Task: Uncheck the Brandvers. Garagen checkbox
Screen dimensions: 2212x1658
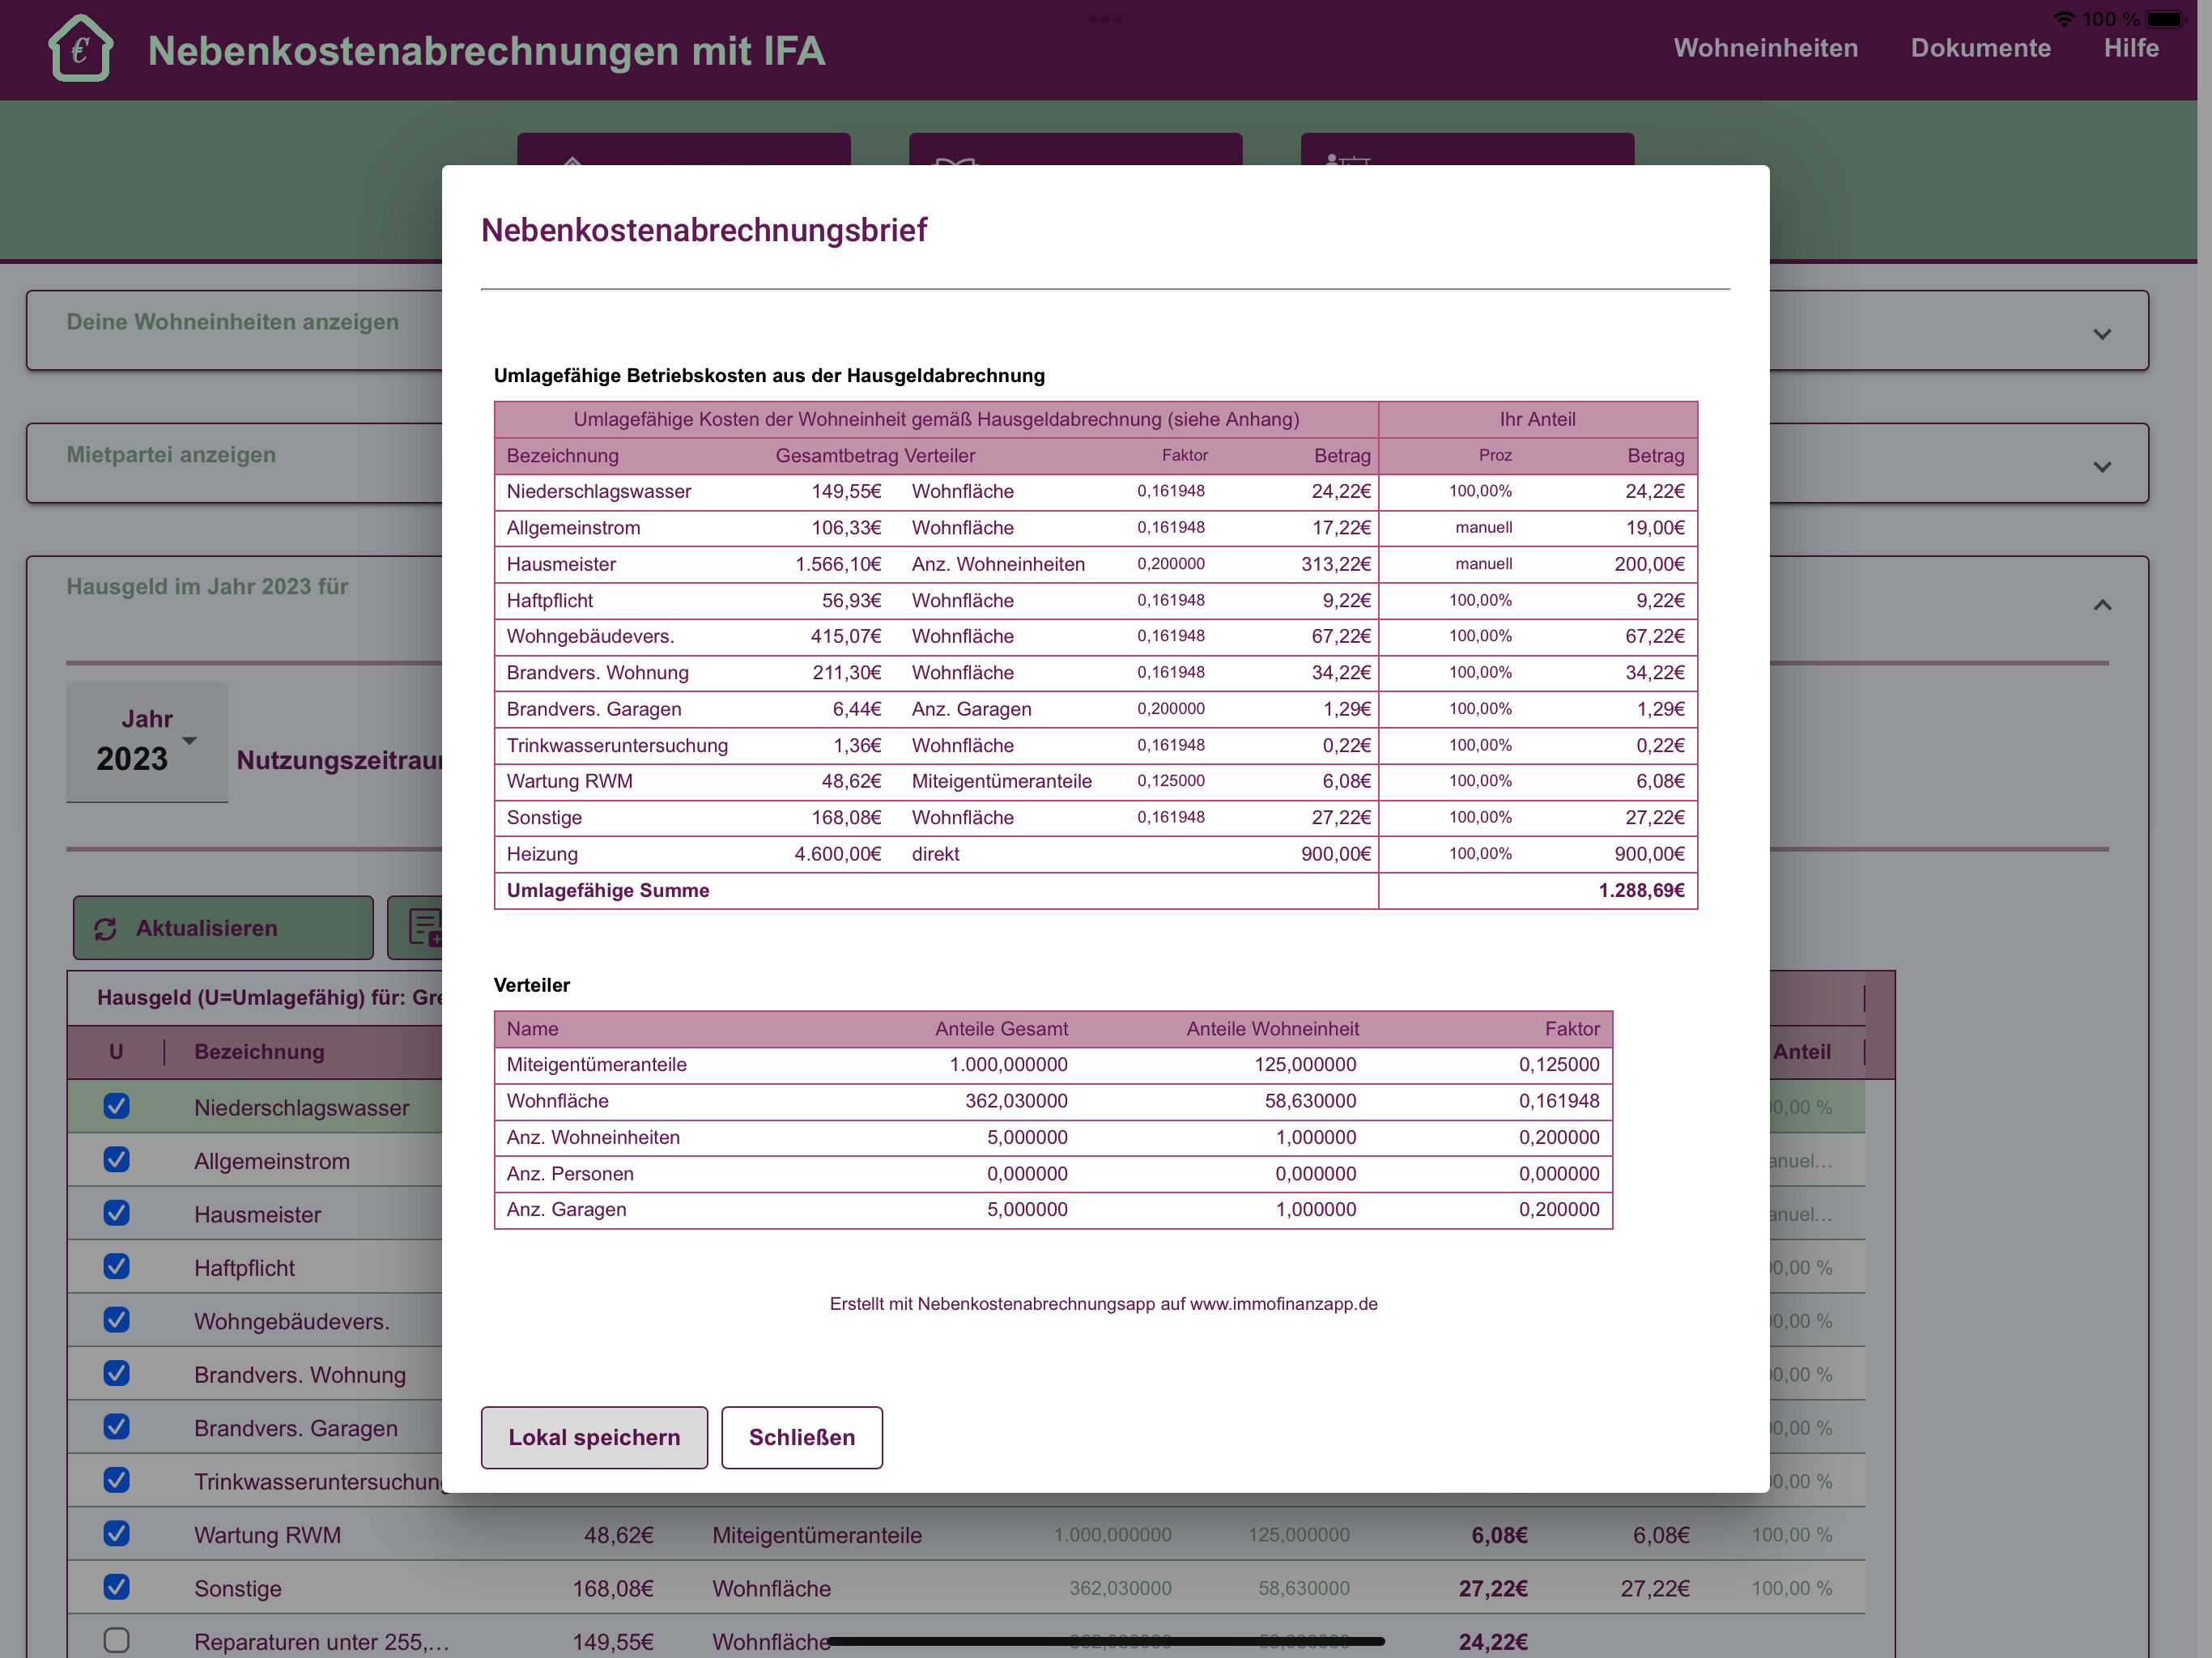Action: point(117,1426)
